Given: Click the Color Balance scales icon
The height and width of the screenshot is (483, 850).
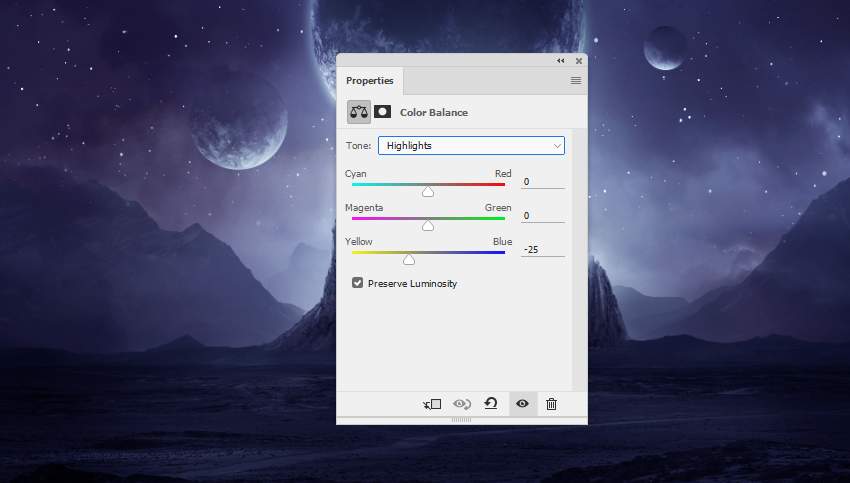Looking at the screenshot, I should 358,112.
